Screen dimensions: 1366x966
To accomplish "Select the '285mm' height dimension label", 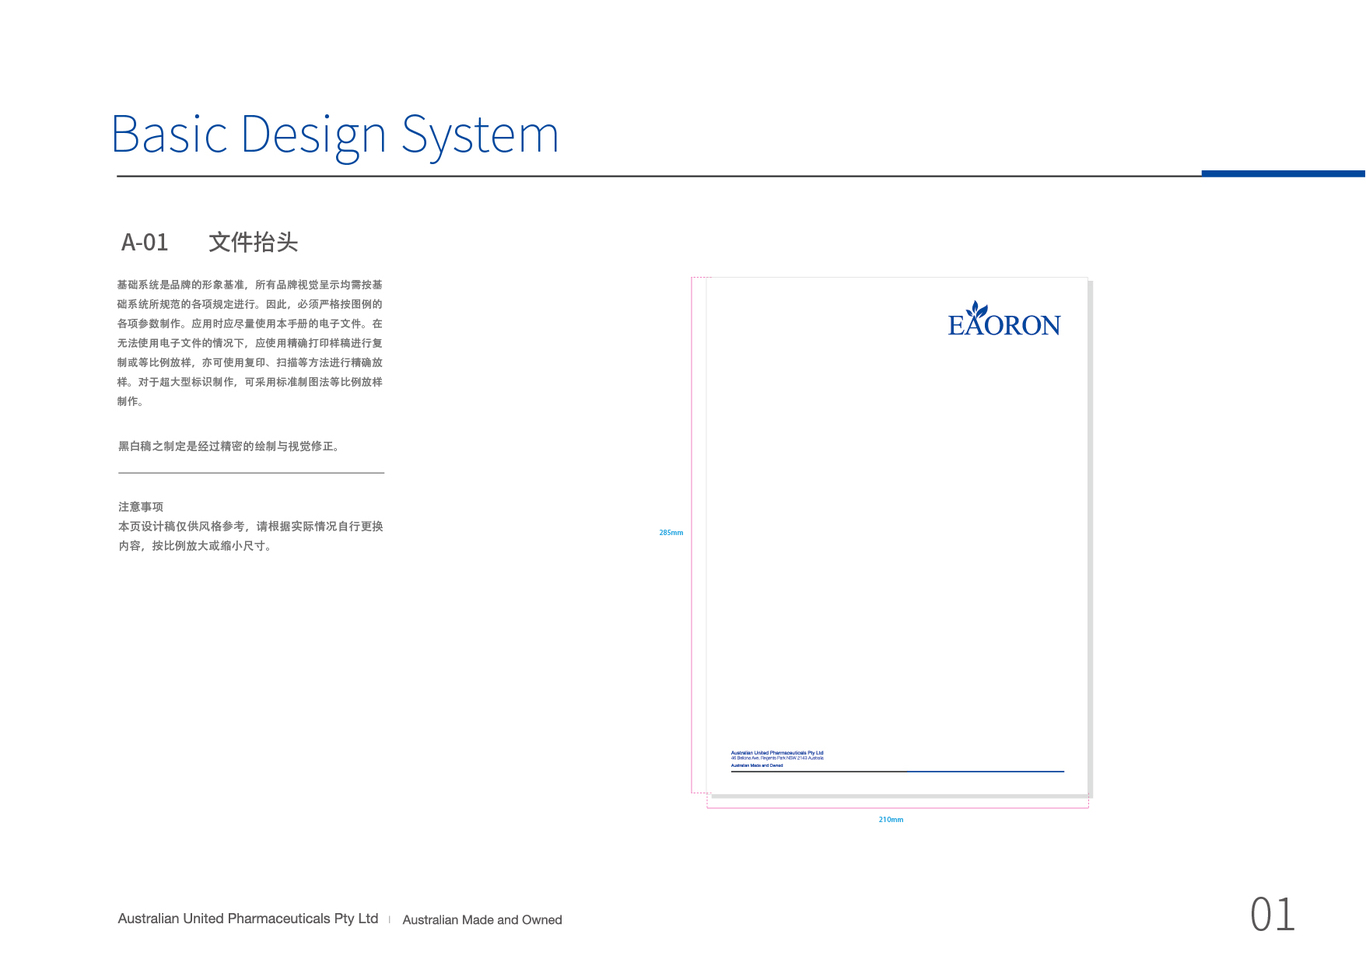I will point(671,533).
